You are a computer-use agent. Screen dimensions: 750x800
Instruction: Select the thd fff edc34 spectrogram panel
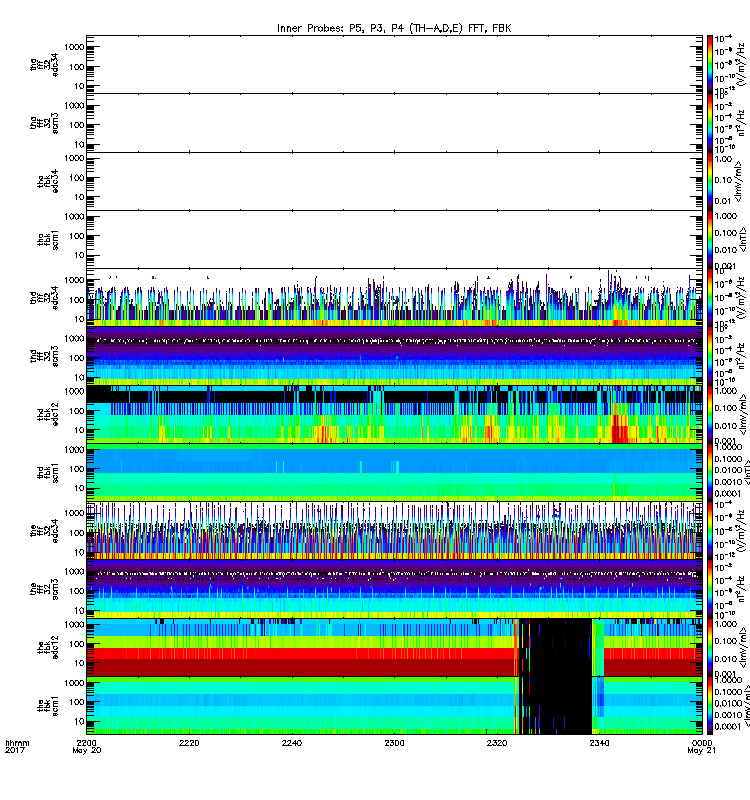point(394,298)
